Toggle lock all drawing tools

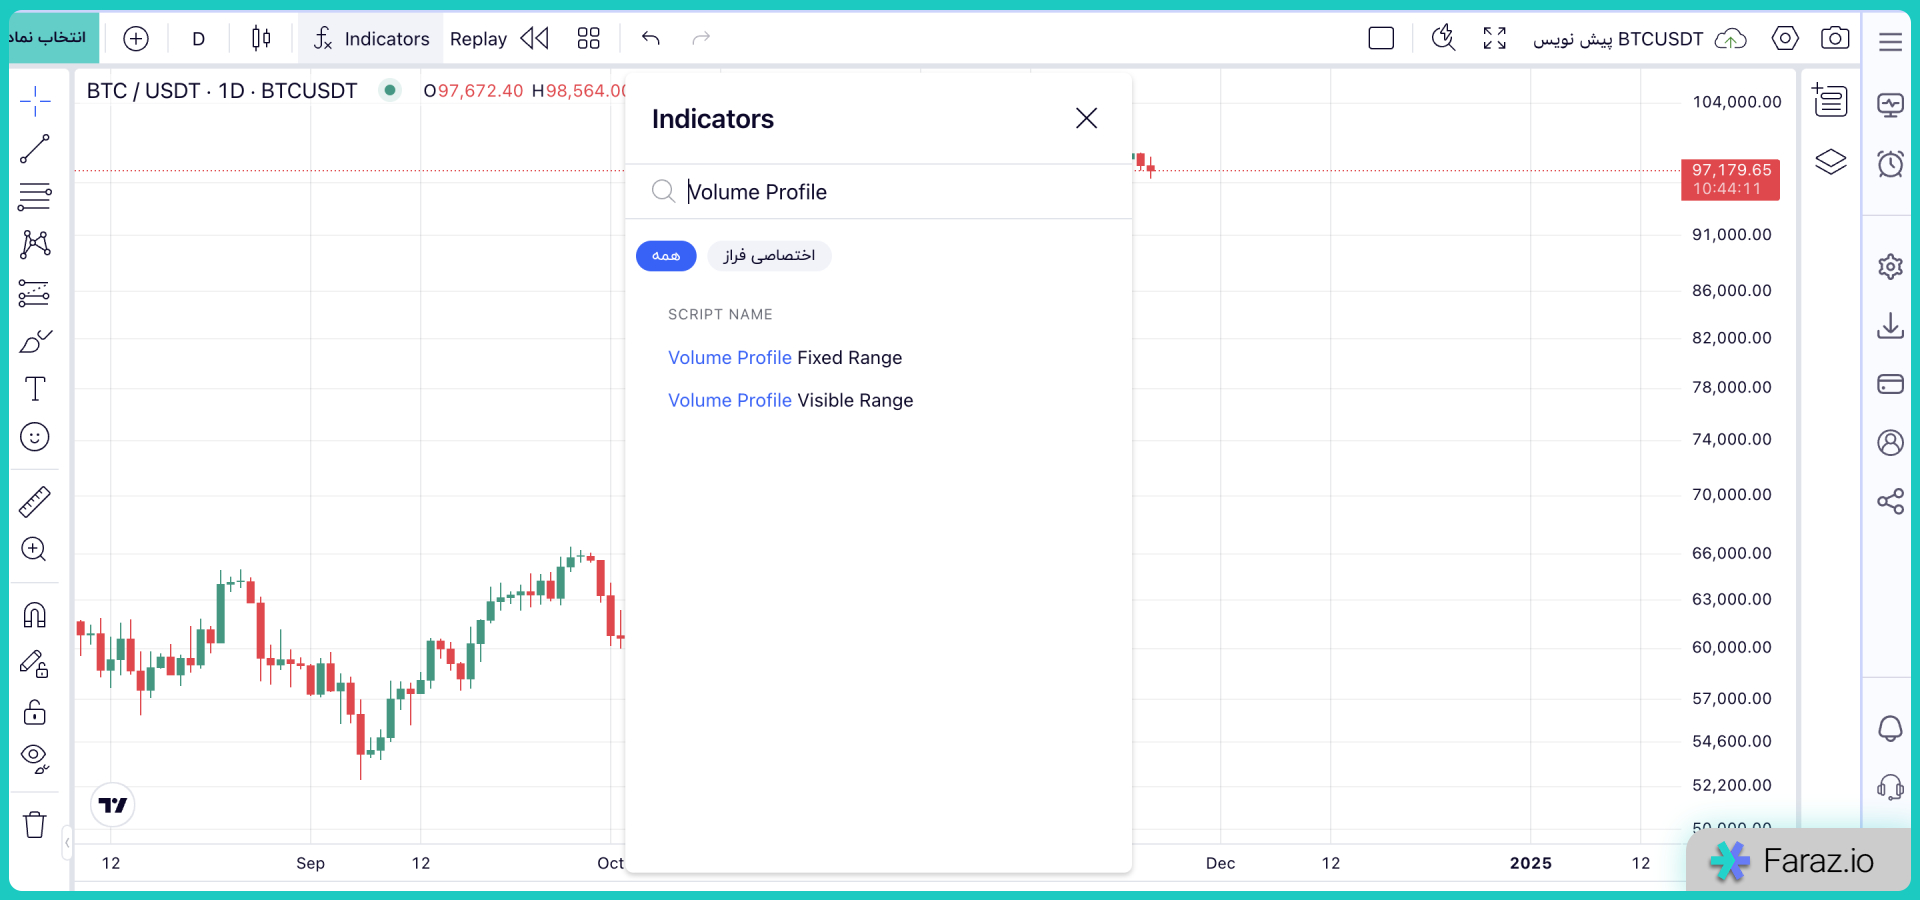tap(35, 712)
